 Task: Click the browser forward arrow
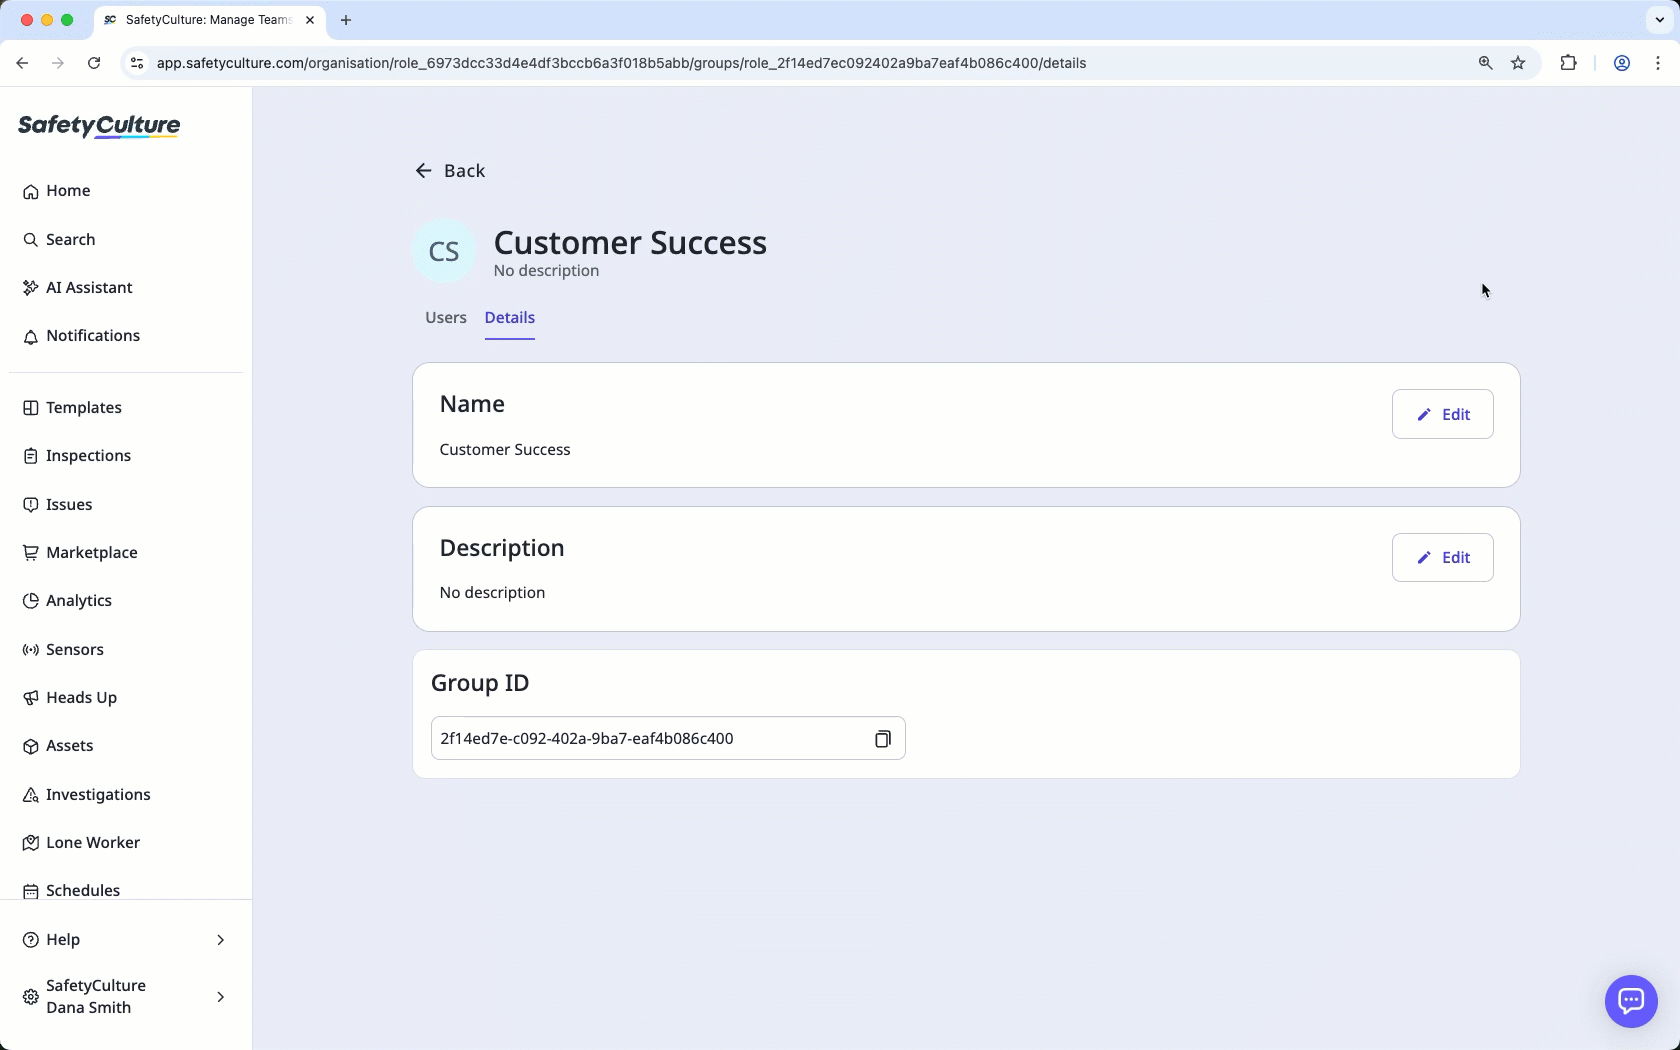click(58, 63)
